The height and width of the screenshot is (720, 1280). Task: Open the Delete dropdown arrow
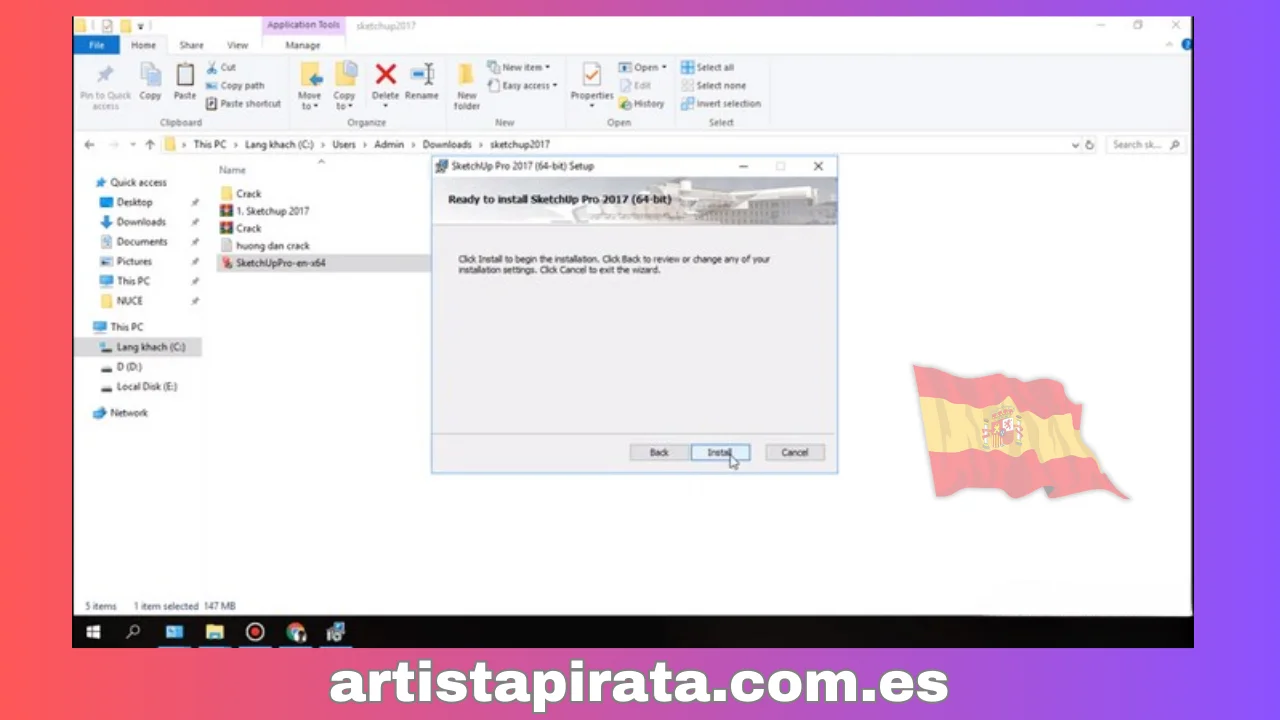click(x=386, y=106)
